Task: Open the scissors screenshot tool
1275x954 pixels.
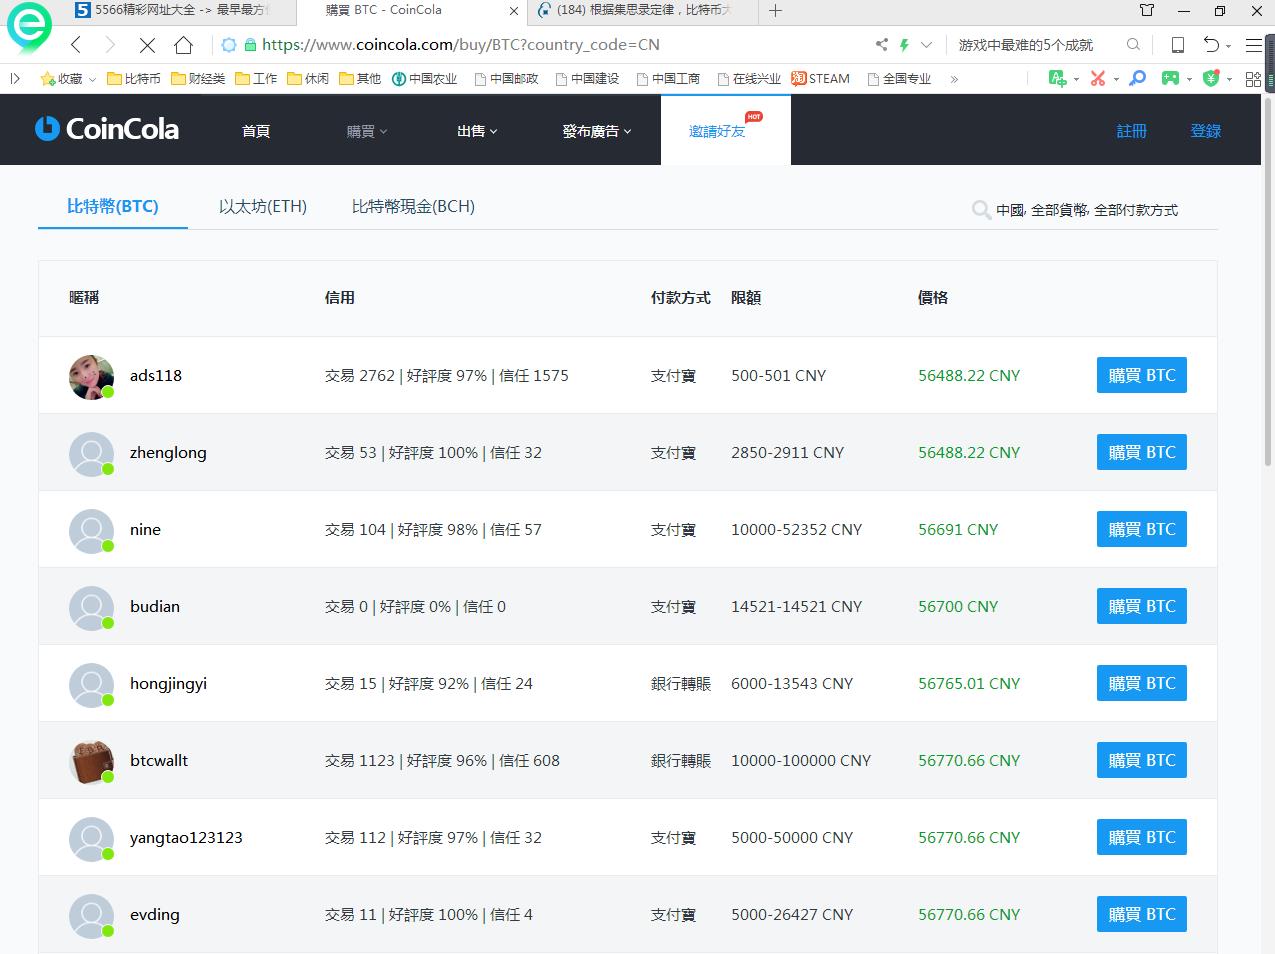Action: [x=1098, y=78]
